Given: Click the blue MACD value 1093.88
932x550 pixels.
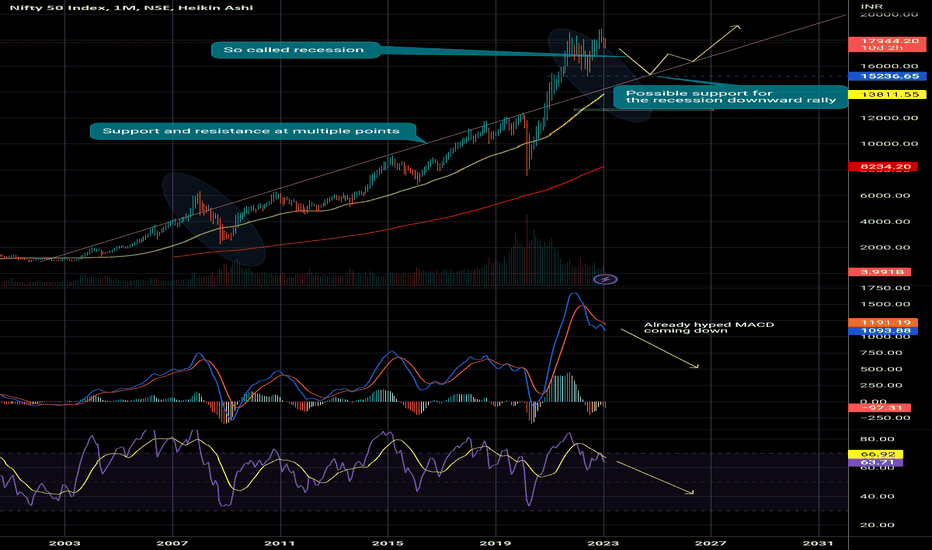Looking at the screenshot, I should [x=883, y=331].
